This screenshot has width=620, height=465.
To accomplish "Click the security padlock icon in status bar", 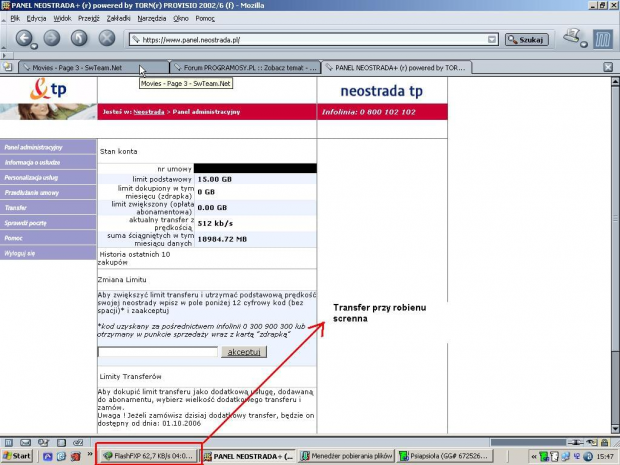I will coord(605,442).
